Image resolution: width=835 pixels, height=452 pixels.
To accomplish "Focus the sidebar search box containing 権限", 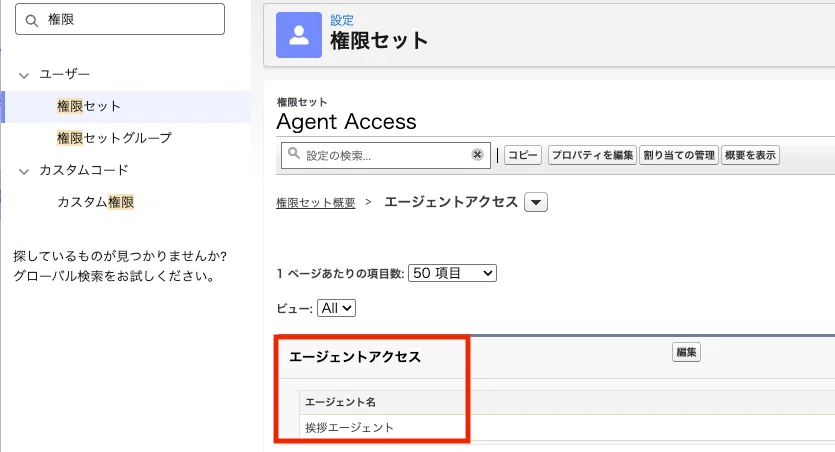I will coord(120,19).
